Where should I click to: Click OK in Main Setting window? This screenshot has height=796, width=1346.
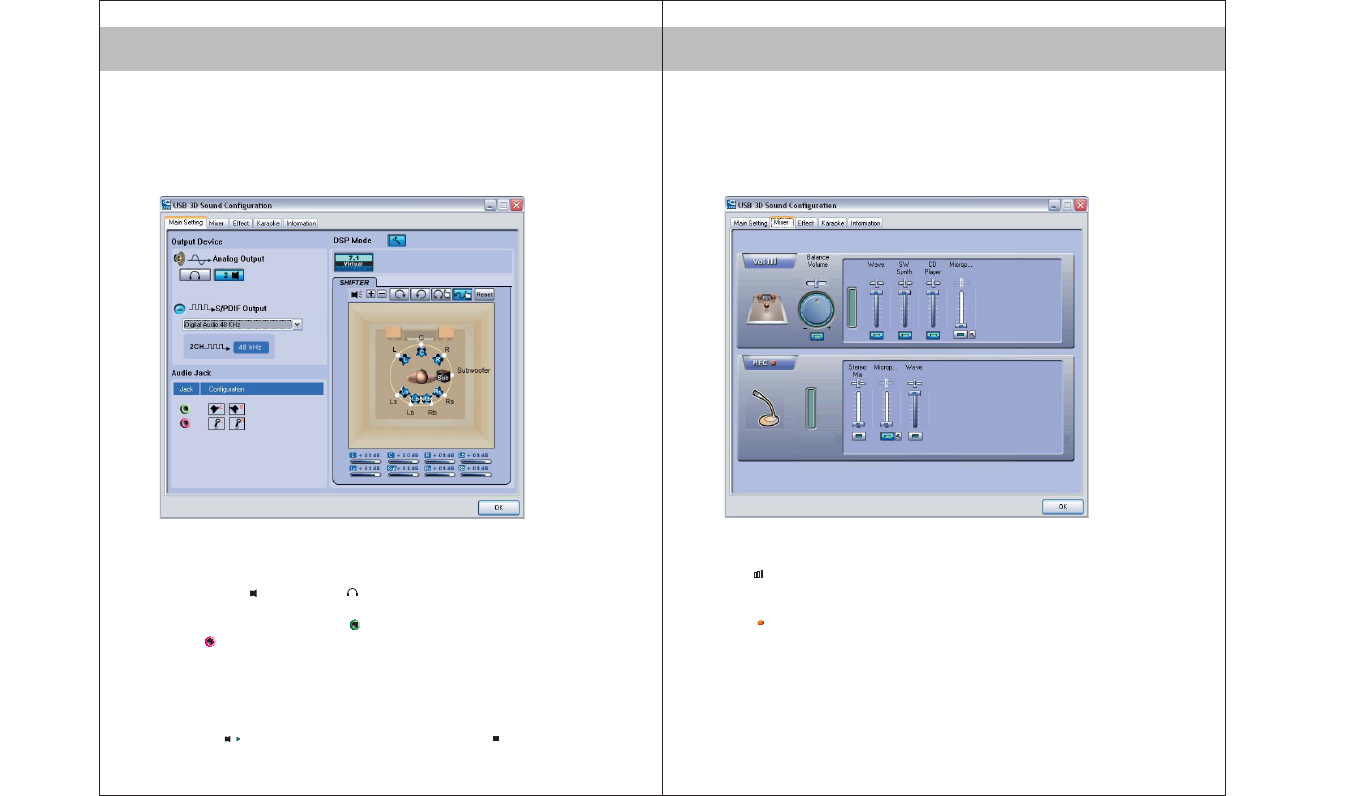[x=499, y=508]
